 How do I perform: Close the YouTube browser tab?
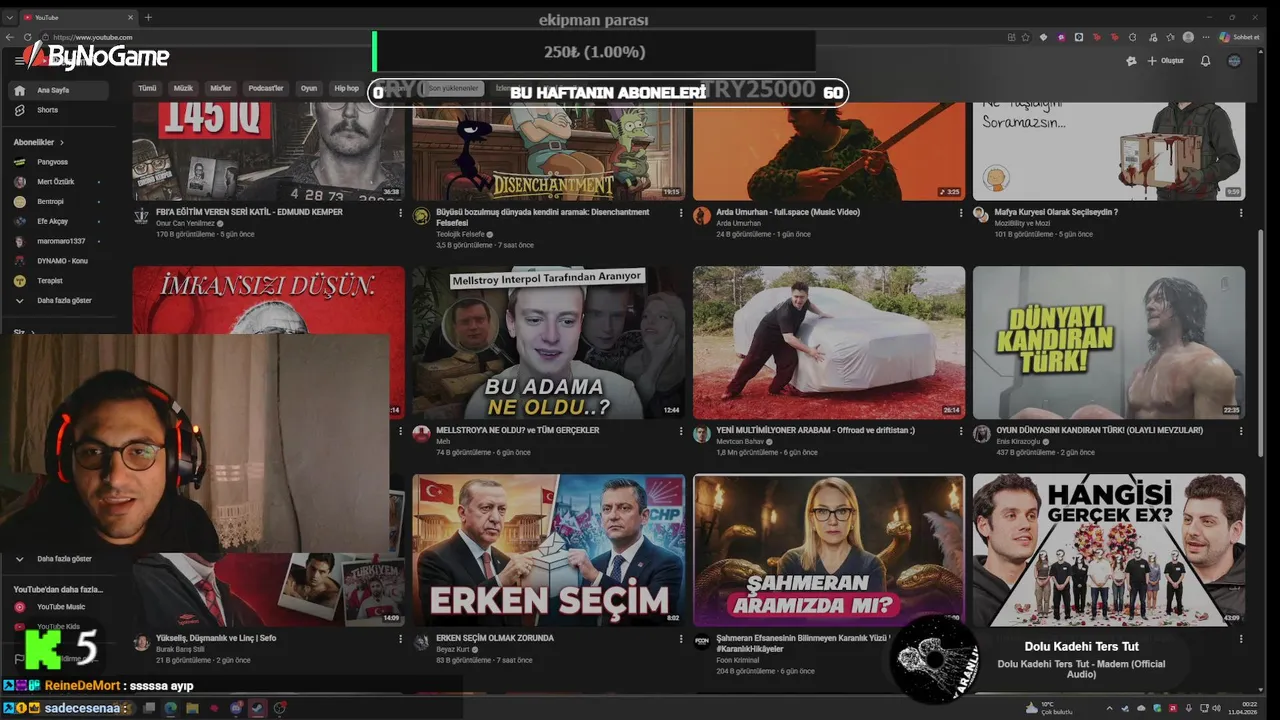pyautogui.click(x=128, y=17)
